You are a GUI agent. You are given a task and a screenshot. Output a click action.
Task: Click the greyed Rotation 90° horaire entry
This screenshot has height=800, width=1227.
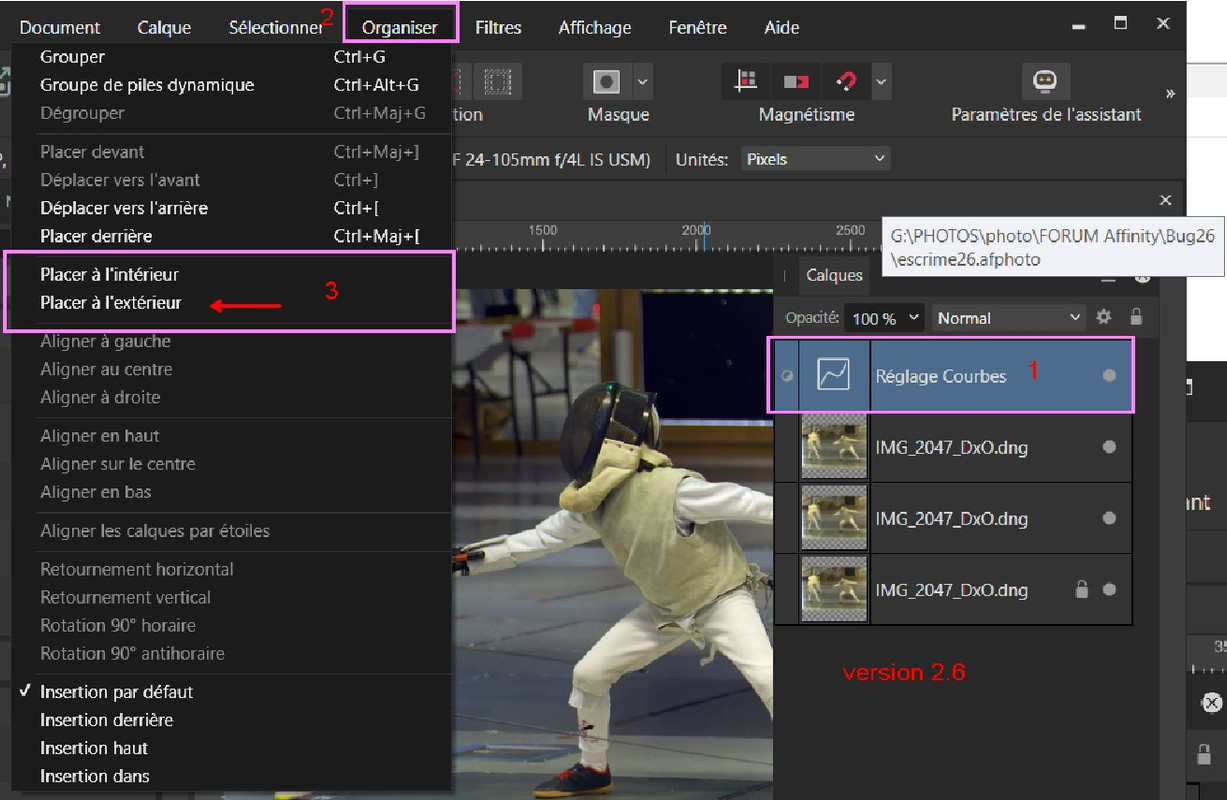click(x=230, y=625)
